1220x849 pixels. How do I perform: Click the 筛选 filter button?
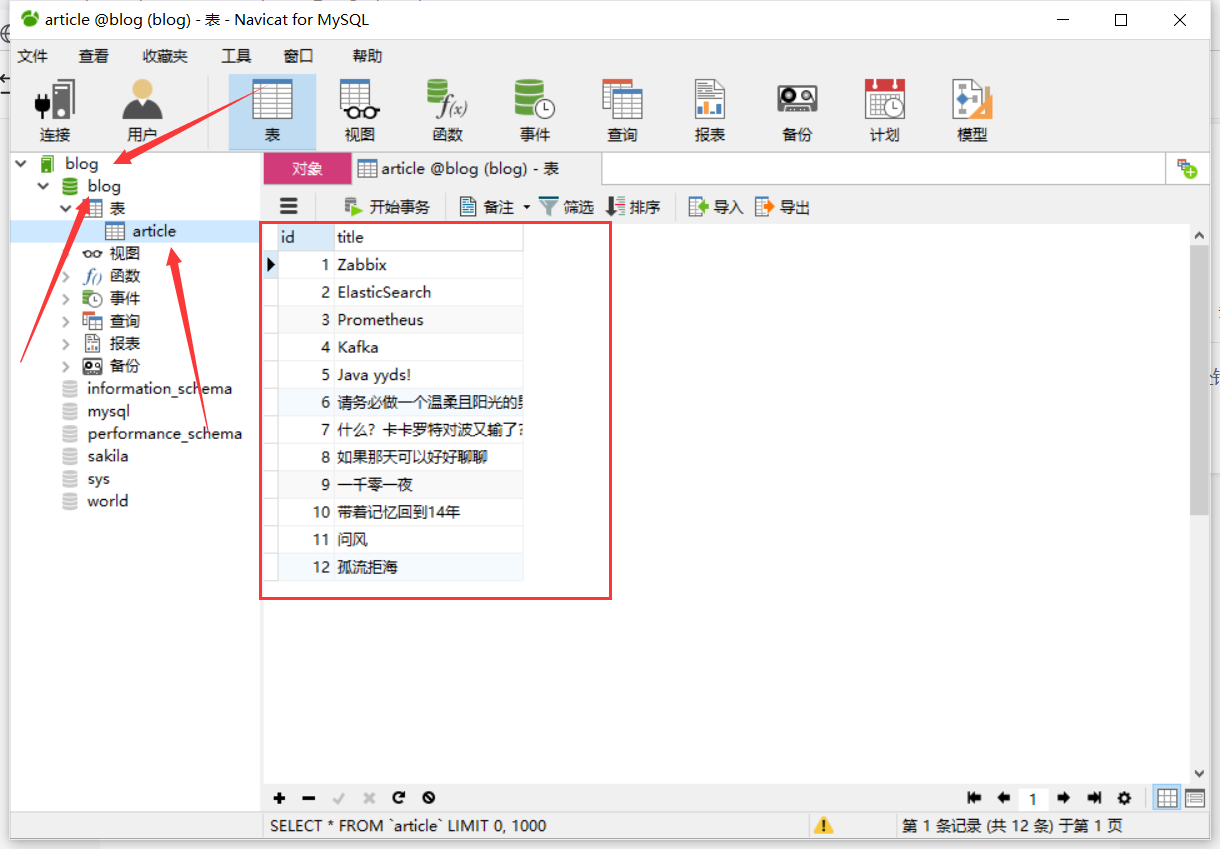(566, 207)
